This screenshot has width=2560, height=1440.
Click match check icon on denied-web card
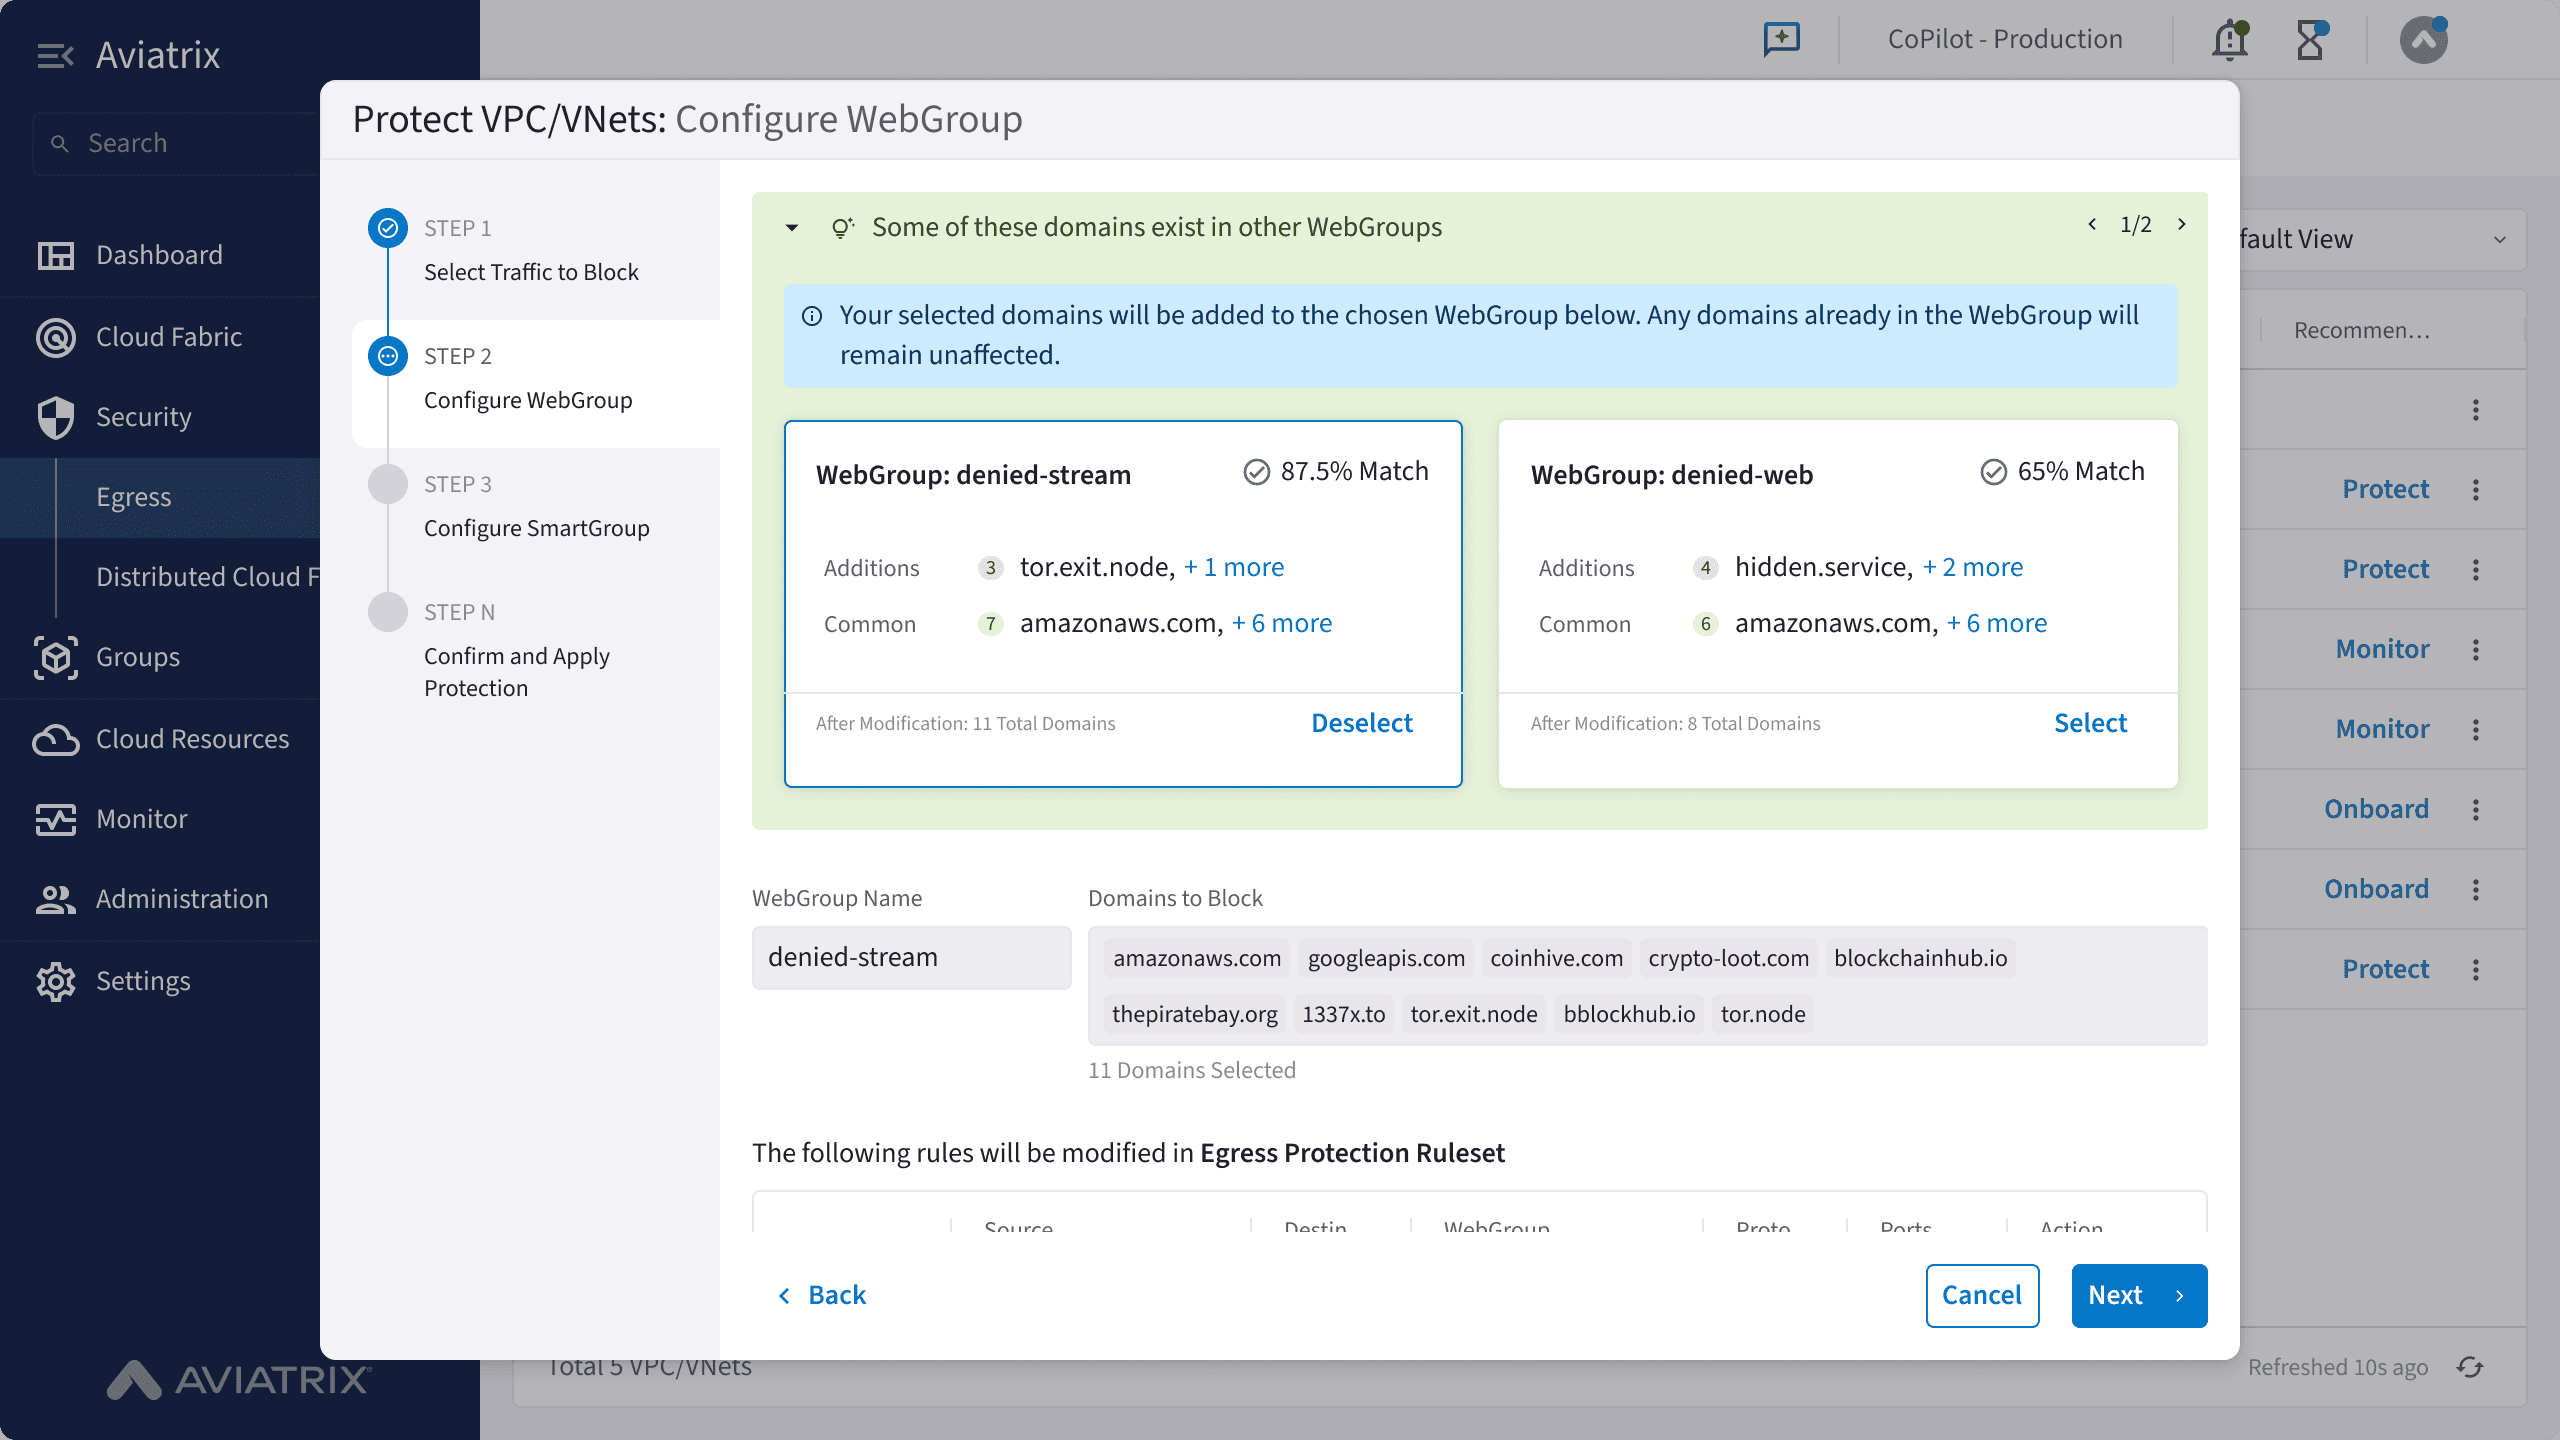(x=1994, y=472)
